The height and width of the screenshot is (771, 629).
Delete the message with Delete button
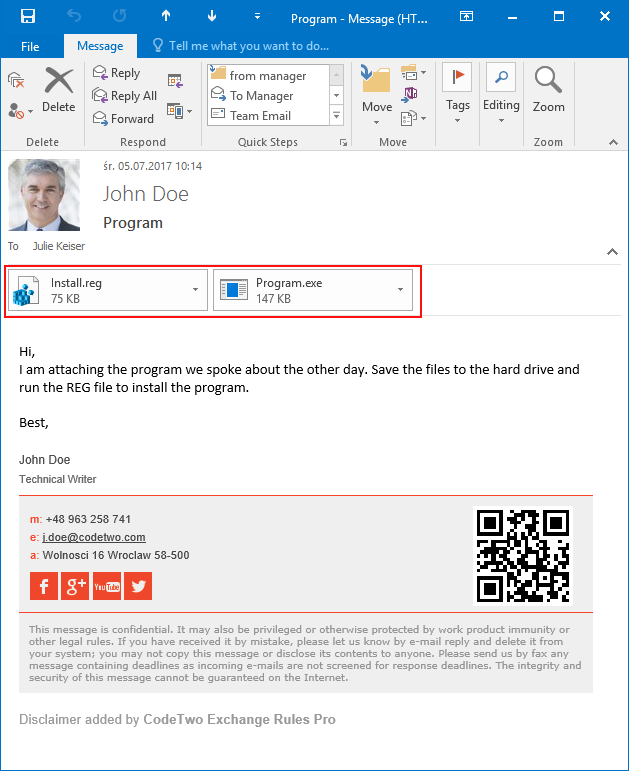pyautogui.click(x=59, y=90)
